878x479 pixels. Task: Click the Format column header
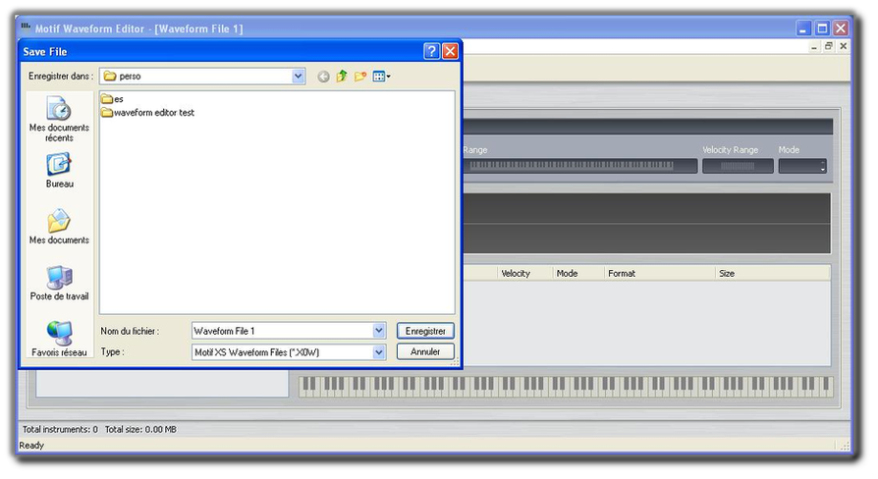[x=660, y=273]
